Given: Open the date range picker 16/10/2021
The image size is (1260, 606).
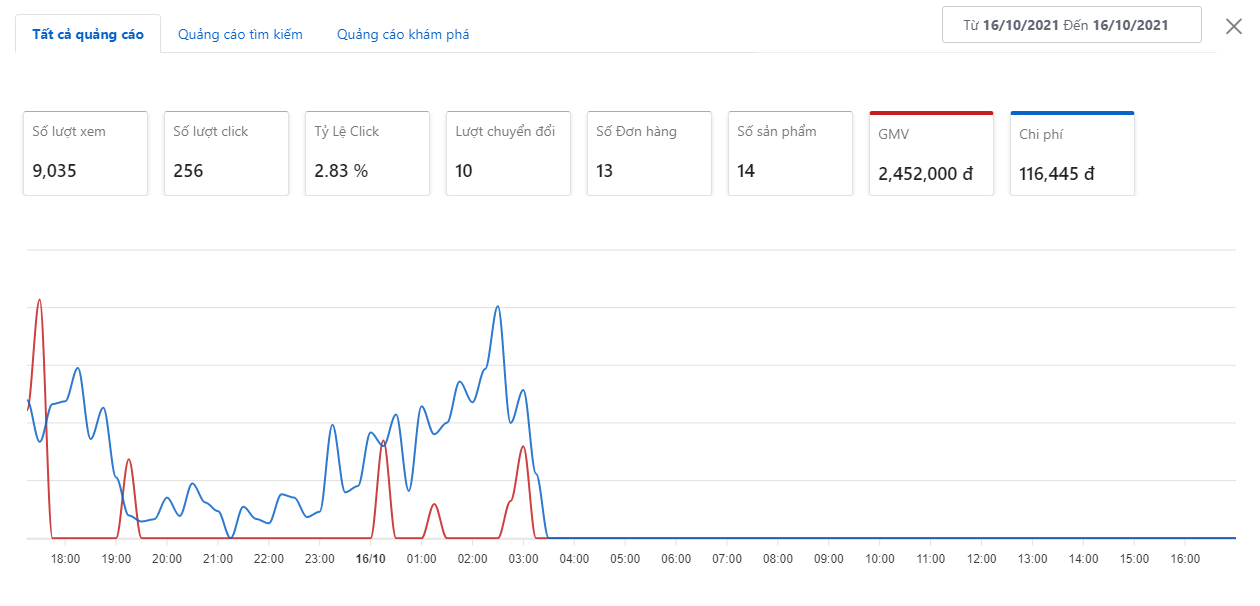Looking at the screenshot, I should click(1071, 26).
